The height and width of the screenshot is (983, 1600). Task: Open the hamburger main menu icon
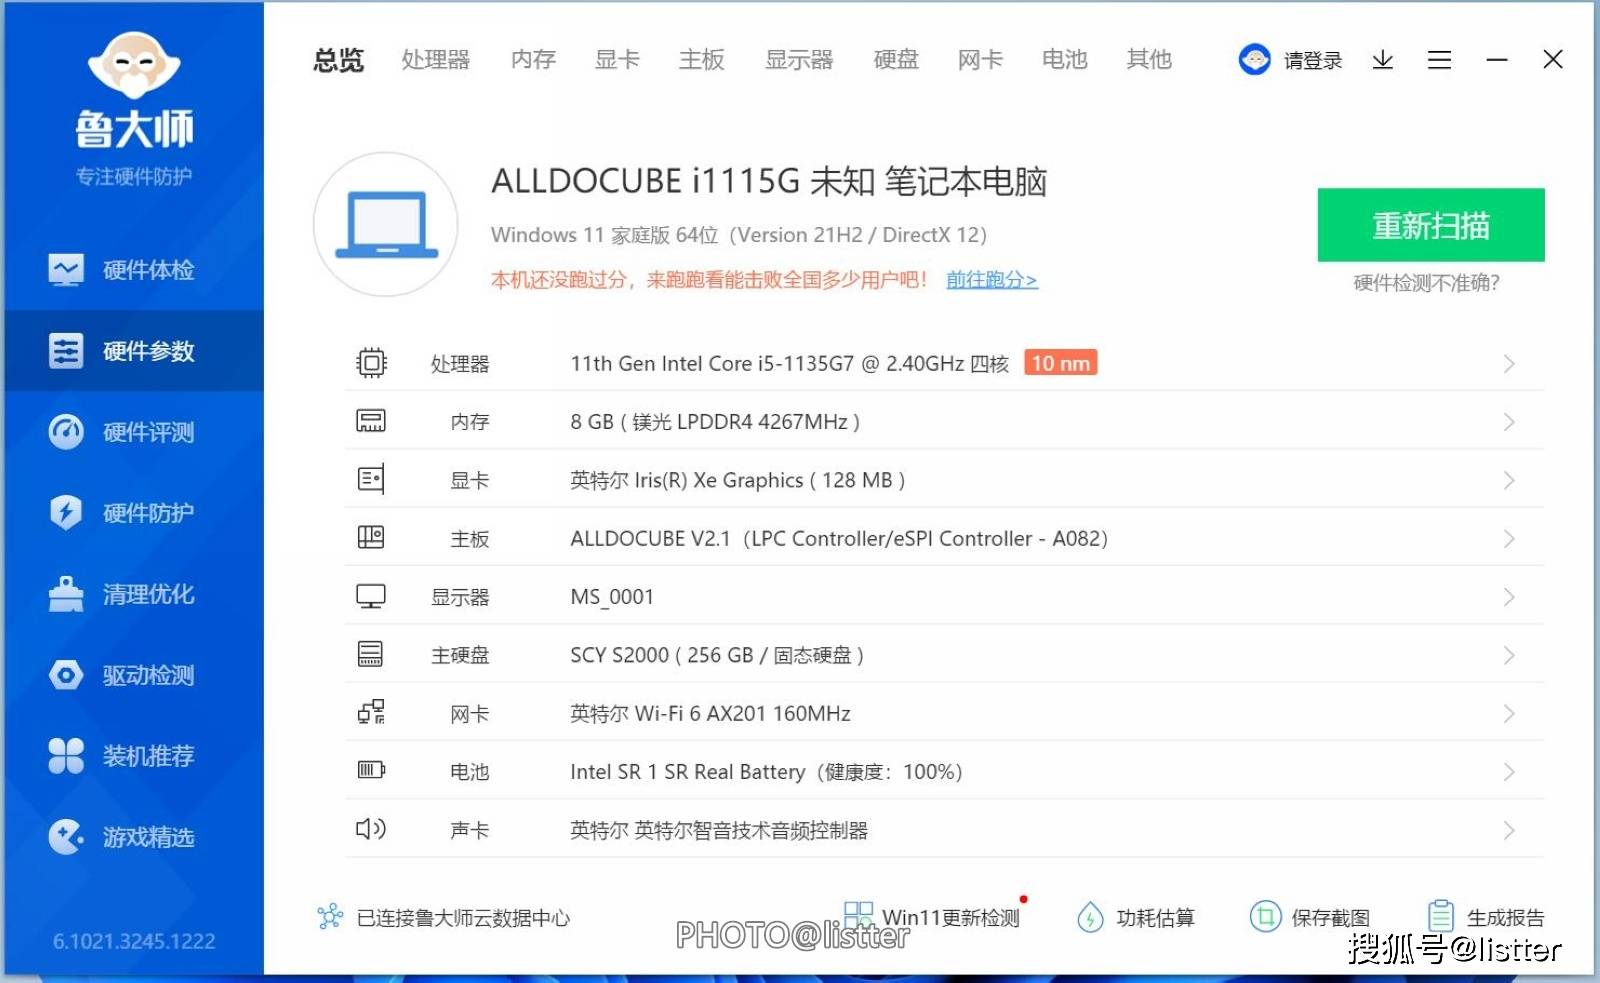[x=1439, y=60]
